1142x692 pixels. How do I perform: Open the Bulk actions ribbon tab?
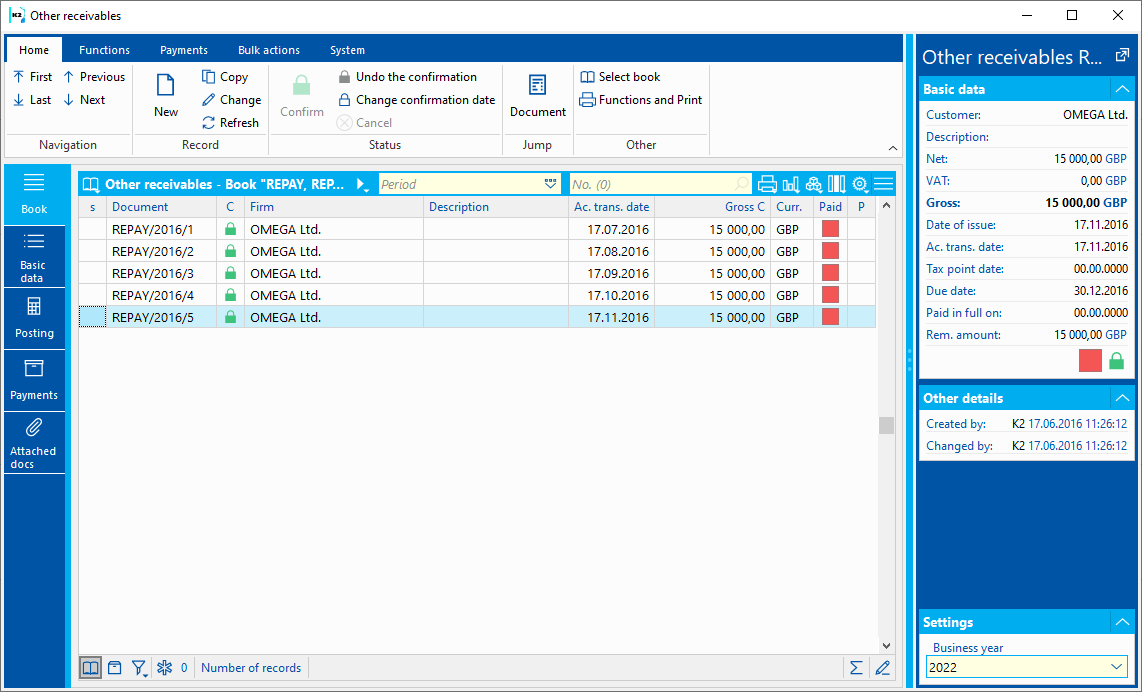[268, 50]
